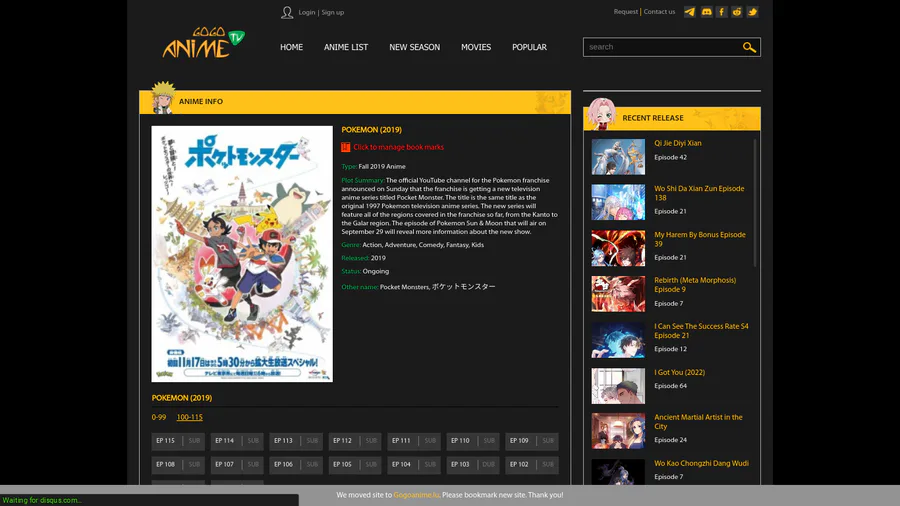The width and height of the screenshot is (900, 506).
Task: Click the GogoAnime TV logo
Action: [x=203, y=42]
